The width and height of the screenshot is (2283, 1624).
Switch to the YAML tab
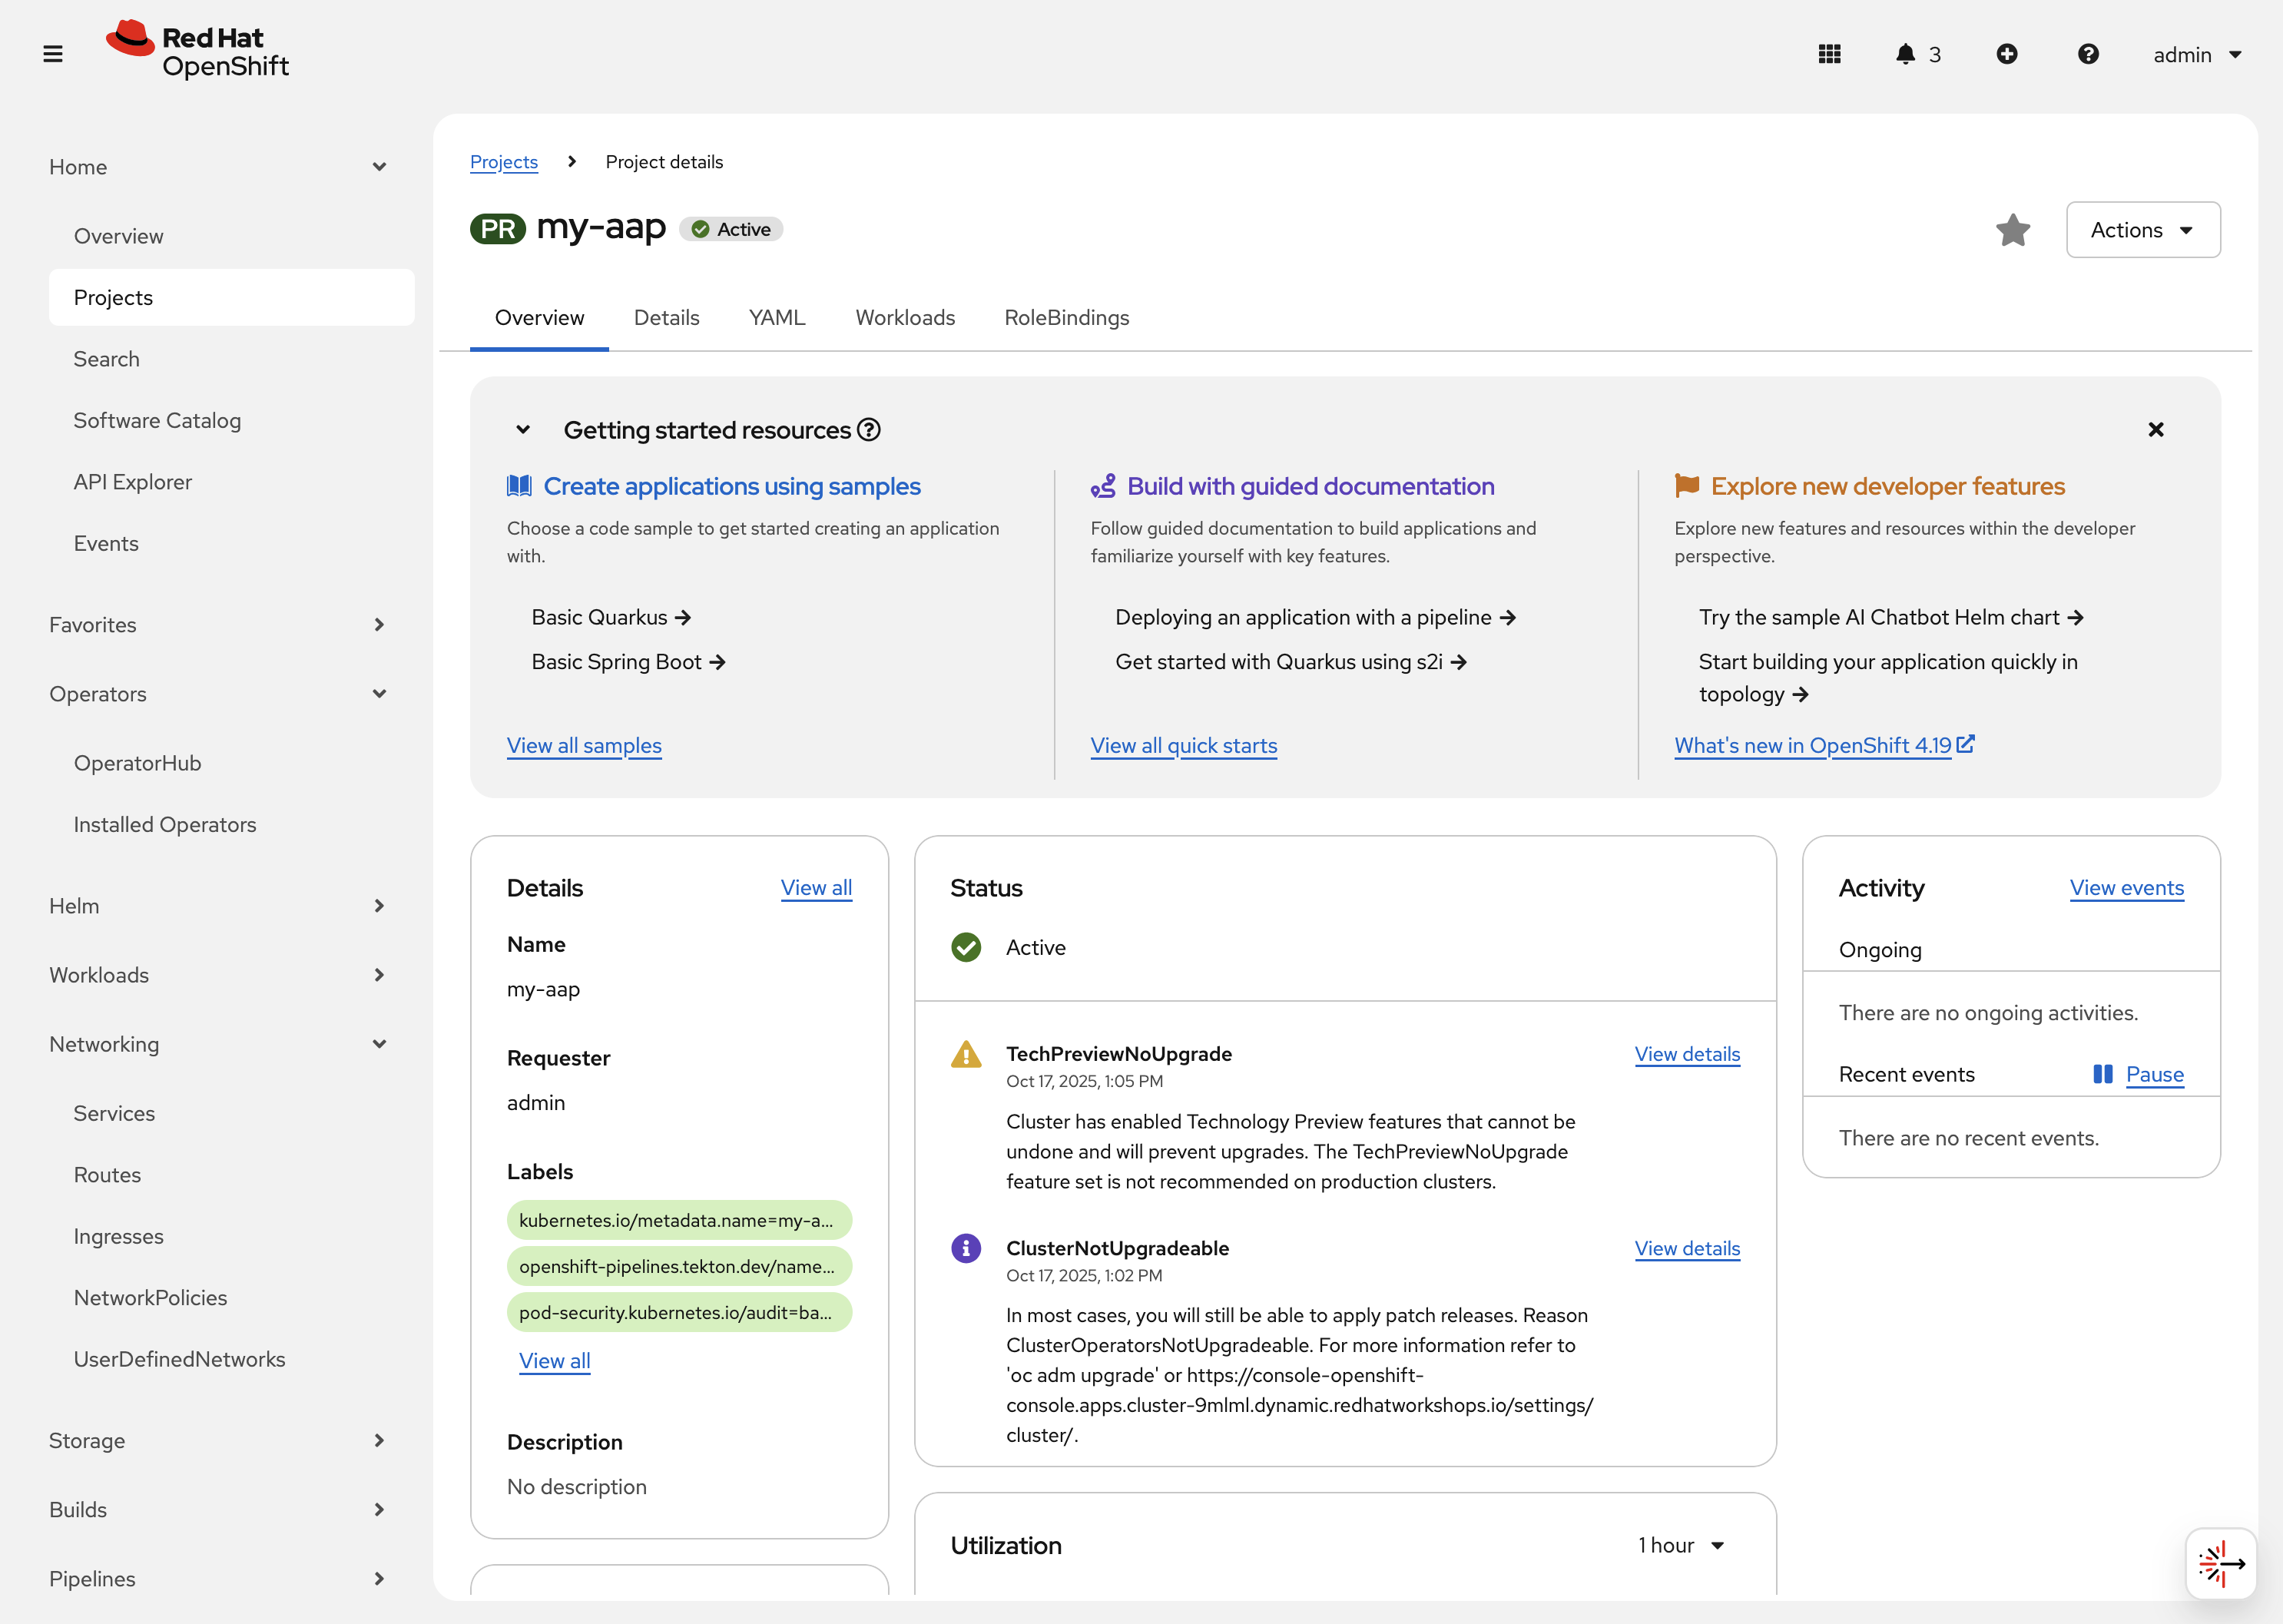click(x=776, y=318)
